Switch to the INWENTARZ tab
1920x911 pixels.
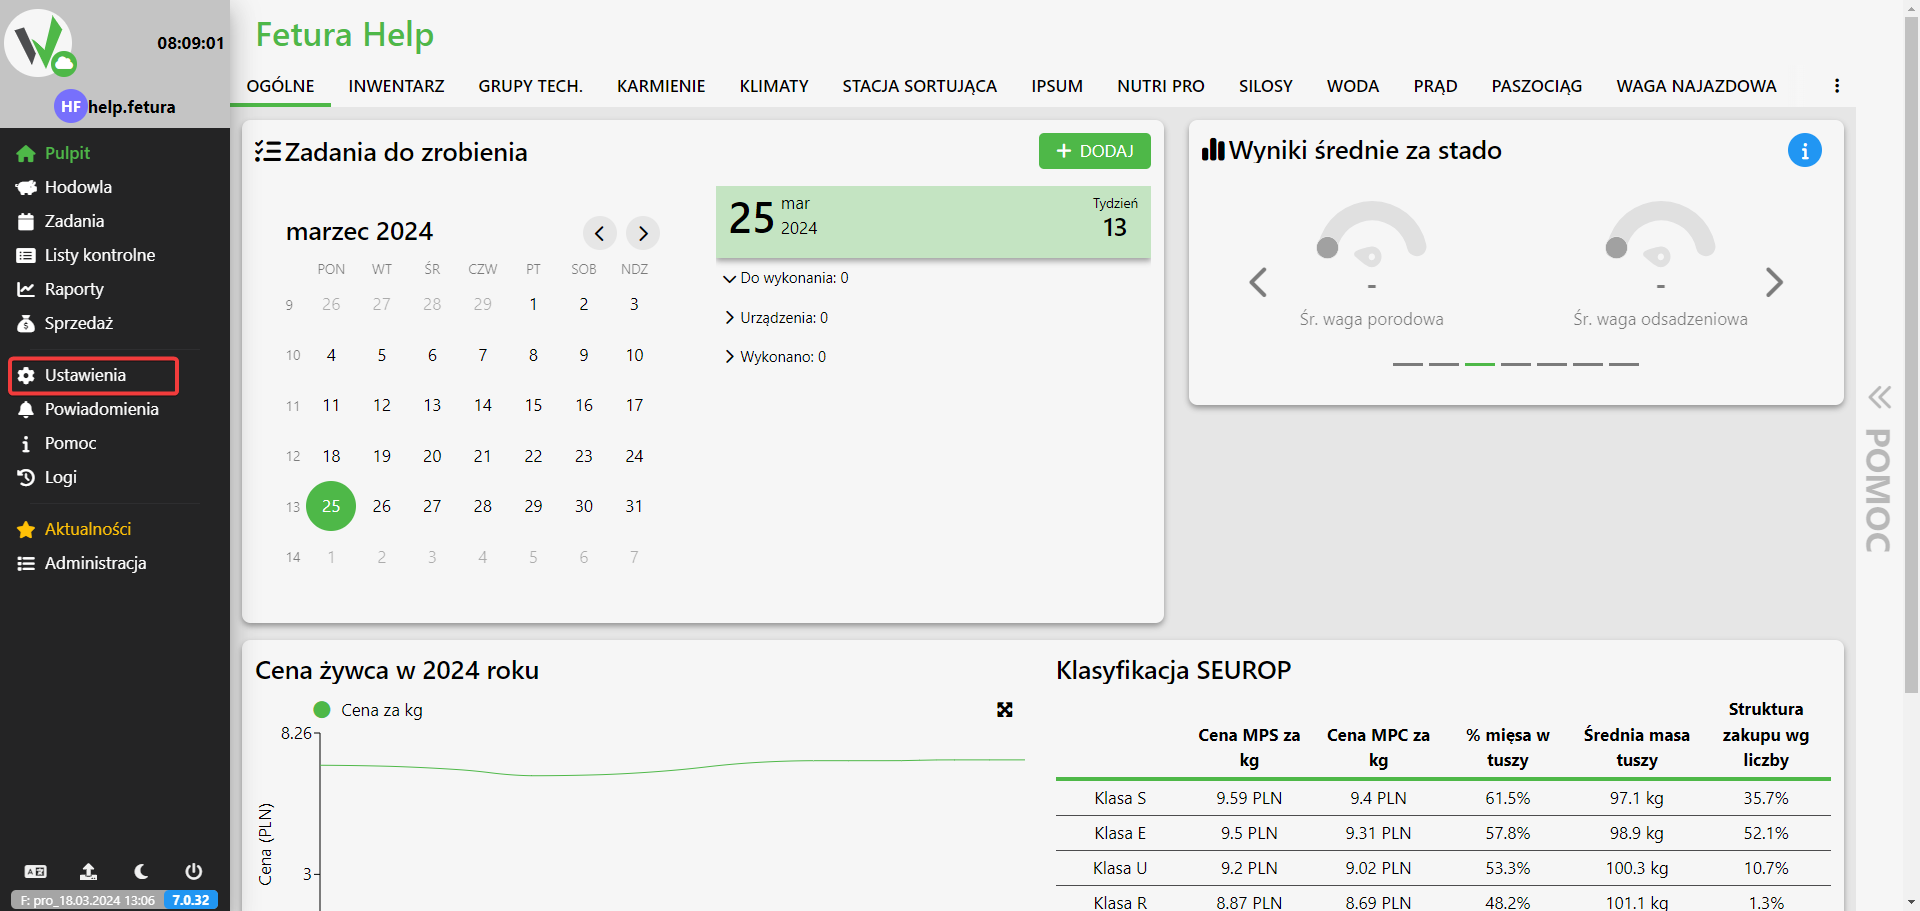396,86
